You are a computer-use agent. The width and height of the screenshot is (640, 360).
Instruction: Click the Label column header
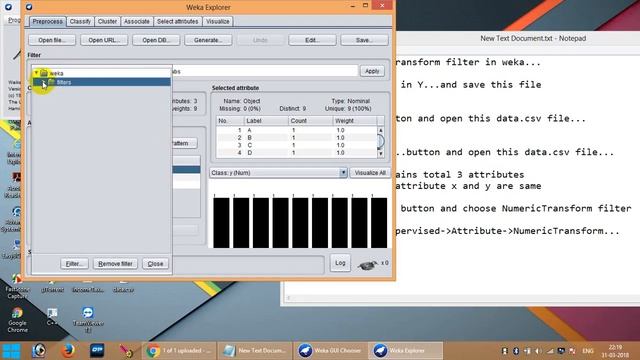[266, 121]
